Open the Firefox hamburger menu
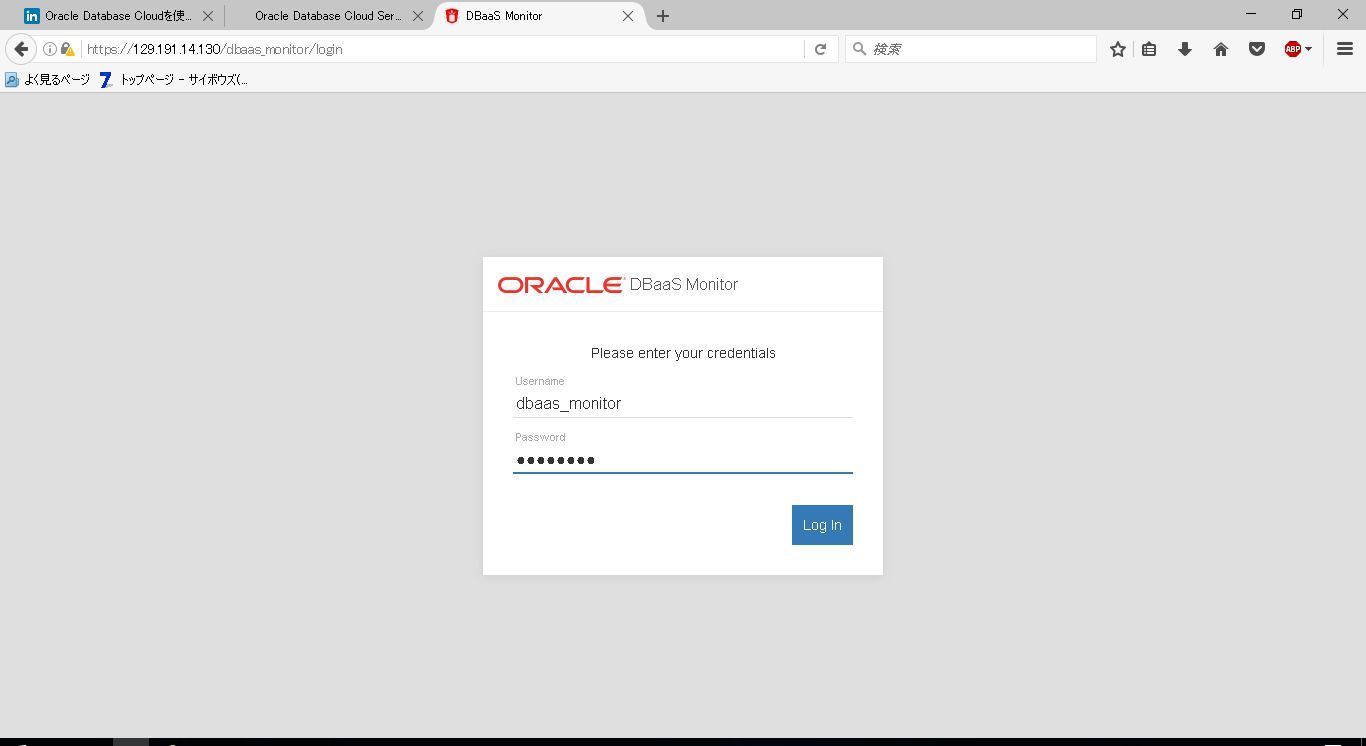1366x746 pixels. (x=1345, y=49)
